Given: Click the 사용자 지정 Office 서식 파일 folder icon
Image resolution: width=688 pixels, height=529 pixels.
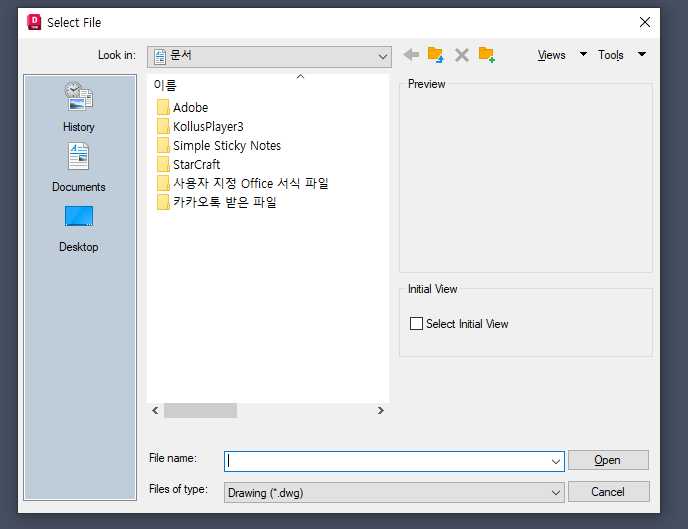Looking at the screenshot, I should click(x=163, y=183).
